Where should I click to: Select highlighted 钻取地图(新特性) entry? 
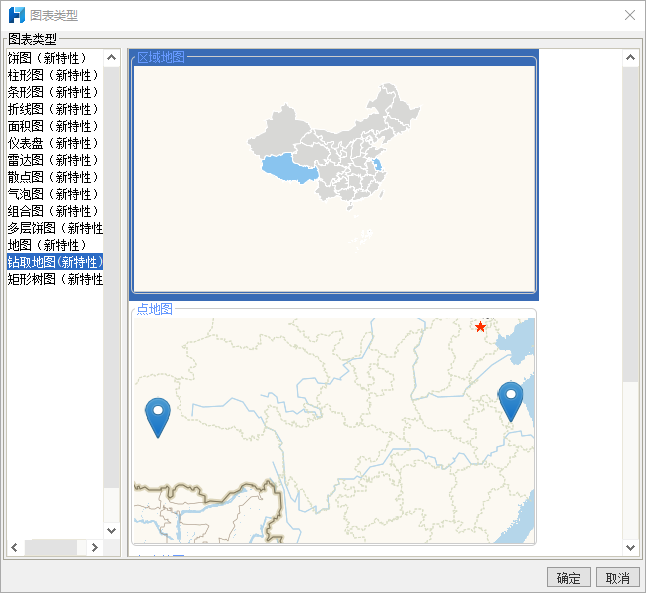pyautogui.click(x=55, y=262)
